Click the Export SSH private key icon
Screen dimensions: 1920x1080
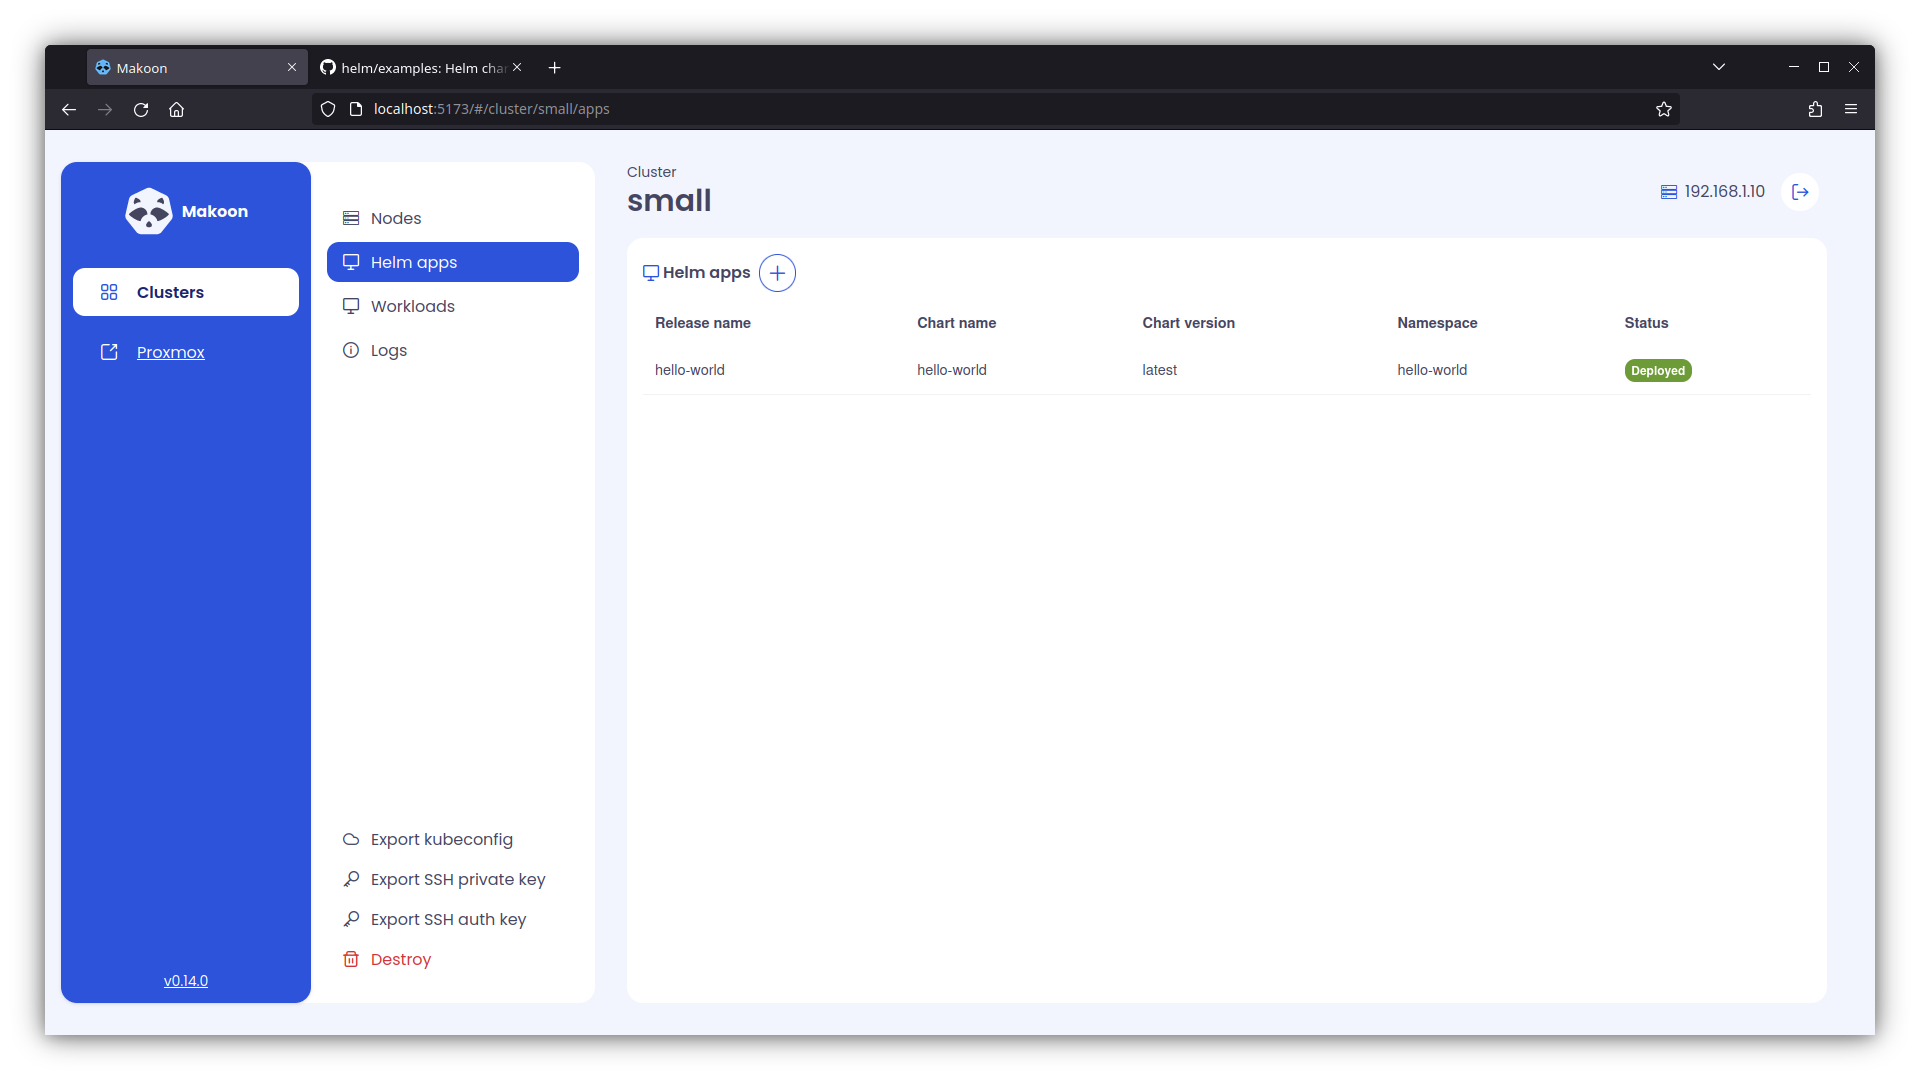[351, 878]
